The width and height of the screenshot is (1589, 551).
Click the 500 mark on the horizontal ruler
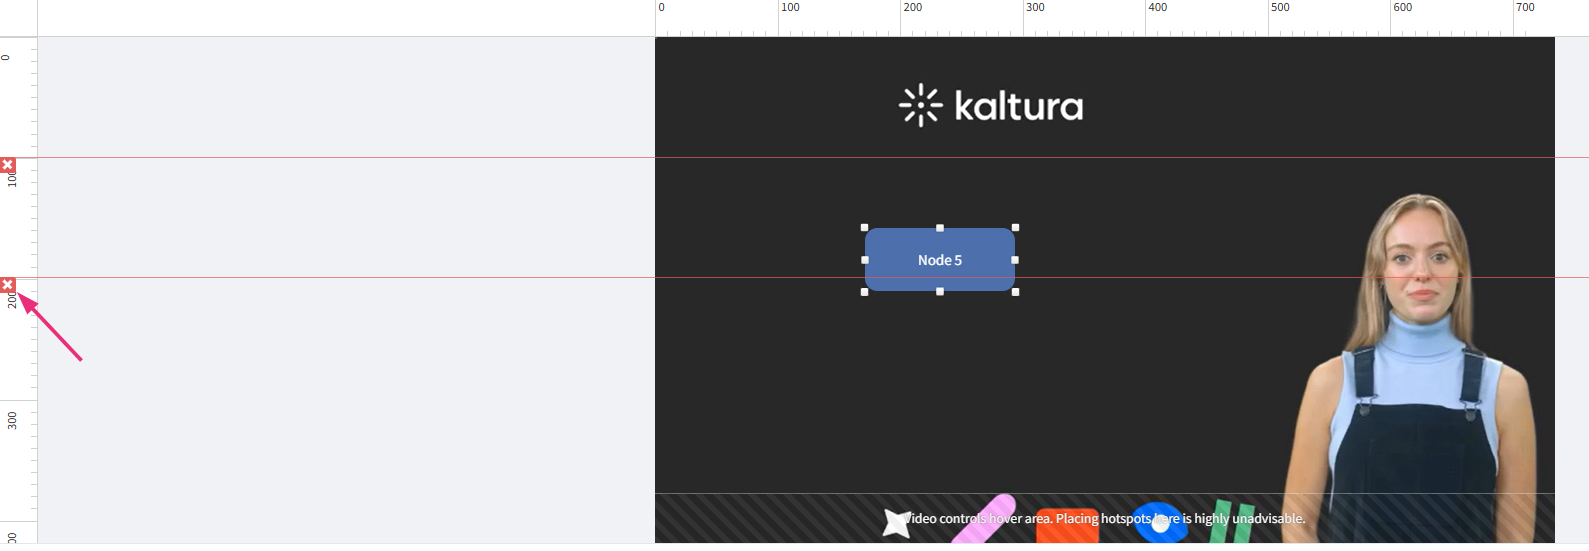click(1280, 7)
